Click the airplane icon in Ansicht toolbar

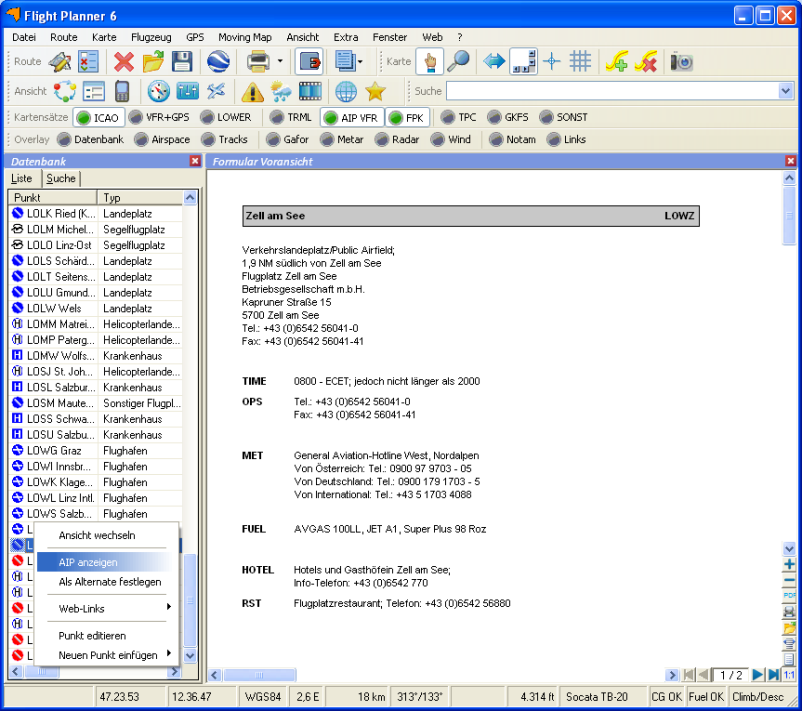(216, 92)
